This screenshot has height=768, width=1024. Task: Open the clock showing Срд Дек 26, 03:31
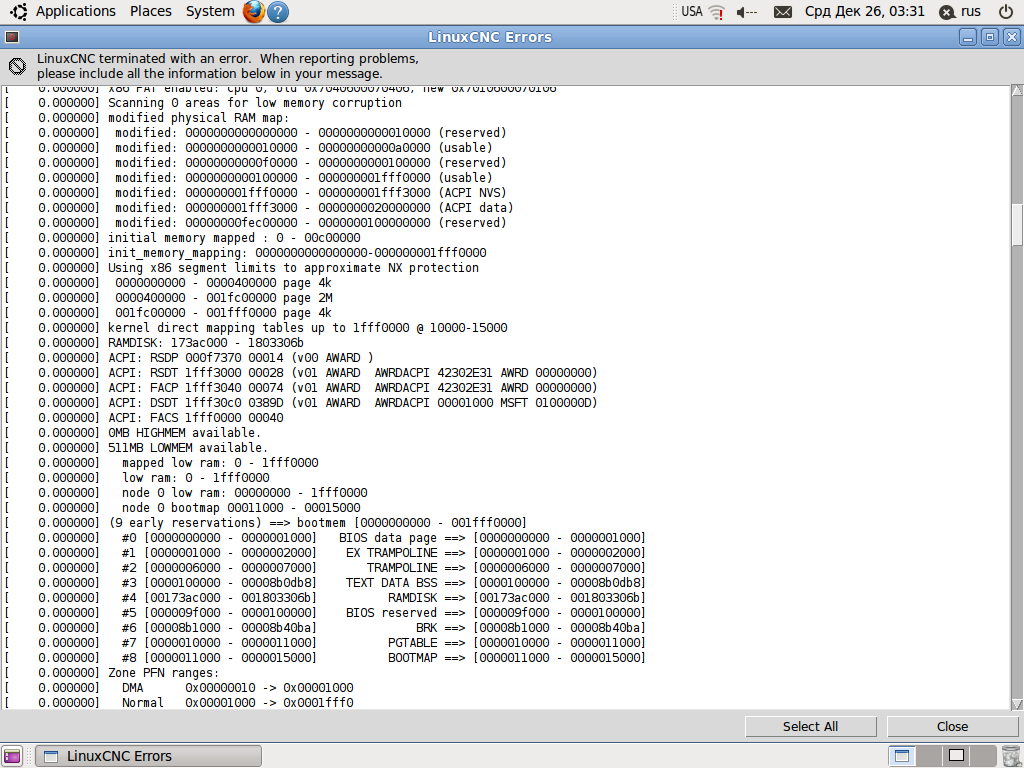(x=865, y=11)
